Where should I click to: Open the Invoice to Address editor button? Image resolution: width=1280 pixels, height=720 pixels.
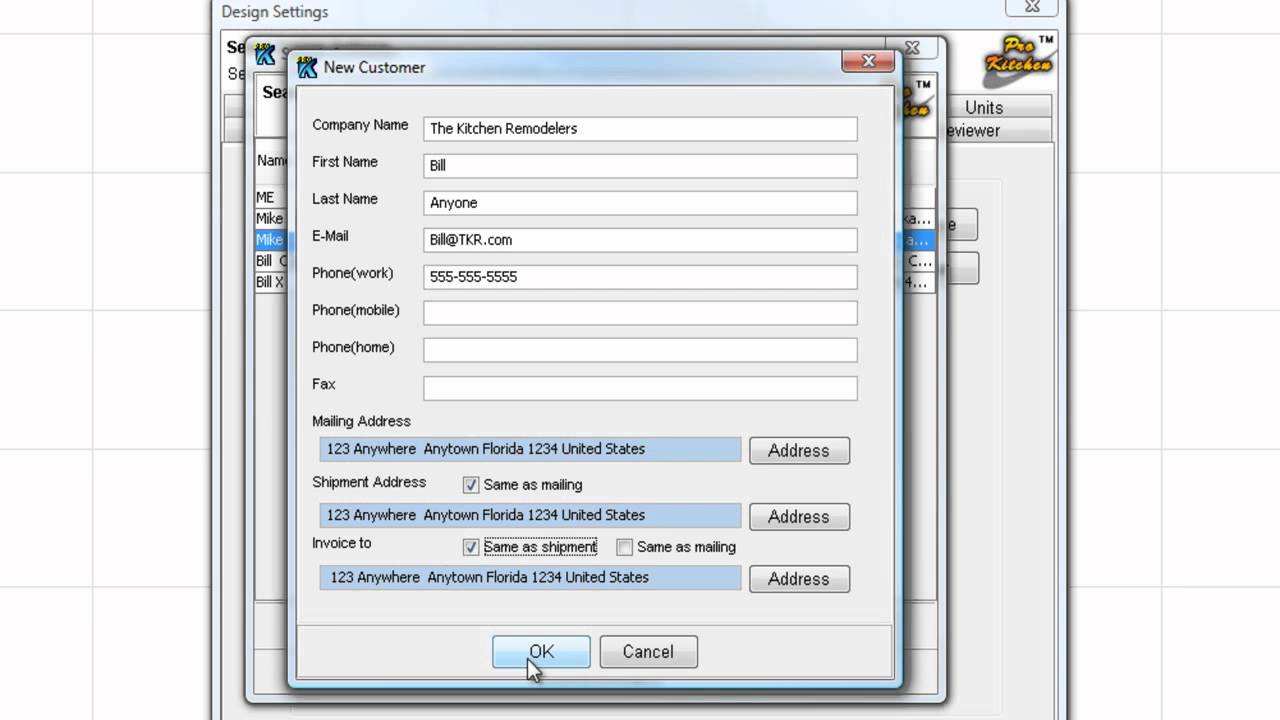coord(799,579)
